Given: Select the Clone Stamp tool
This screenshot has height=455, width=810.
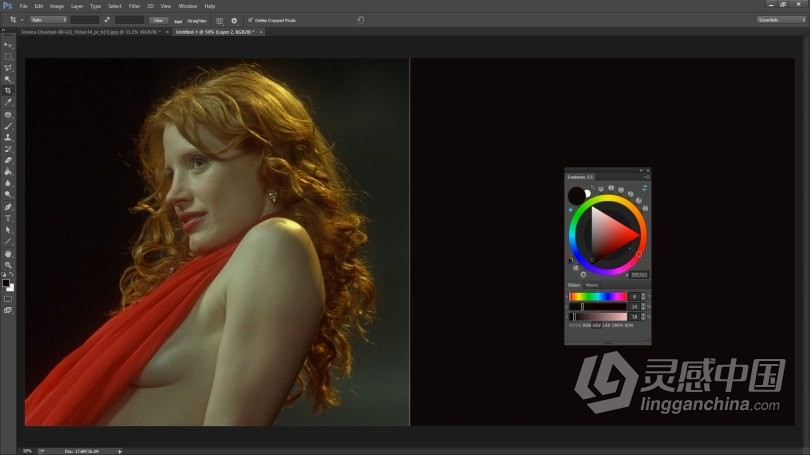Looking at the screenshot, I should click(x=8, y=137).
